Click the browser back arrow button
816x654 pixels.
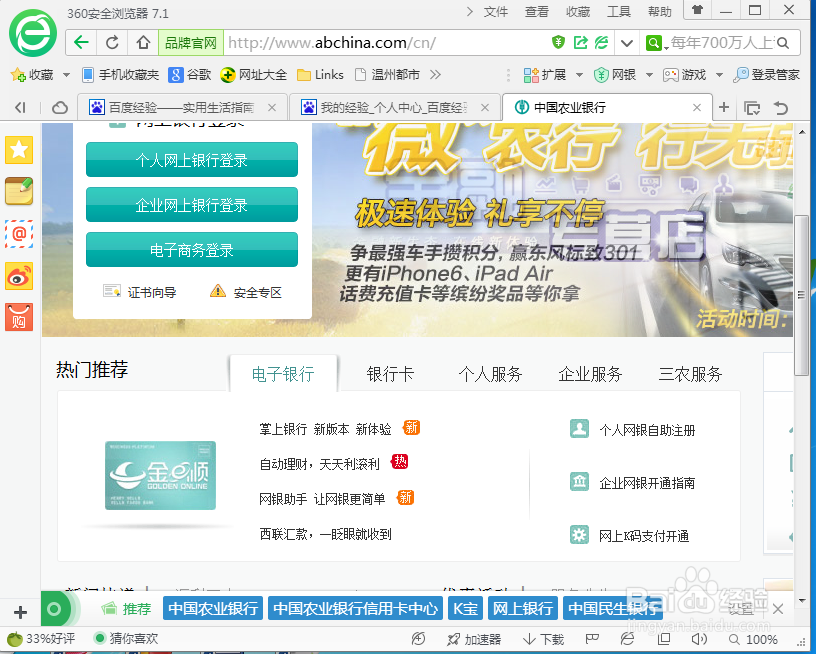click(81, 42)
